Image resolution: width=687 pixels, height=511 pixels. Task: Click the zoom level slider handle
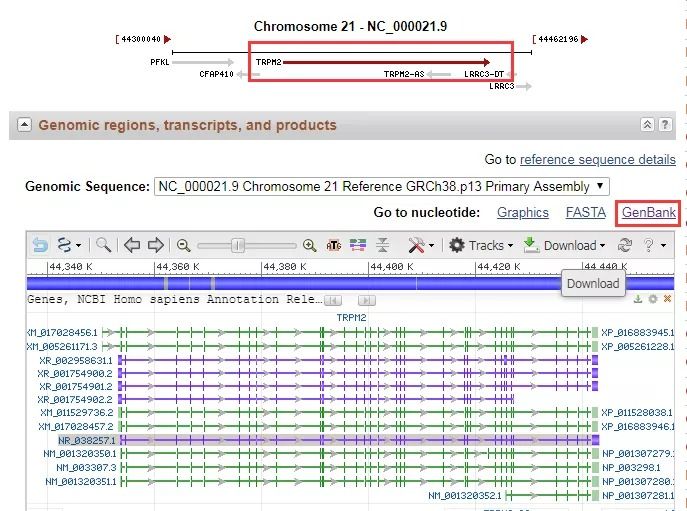tap(238, 245)
